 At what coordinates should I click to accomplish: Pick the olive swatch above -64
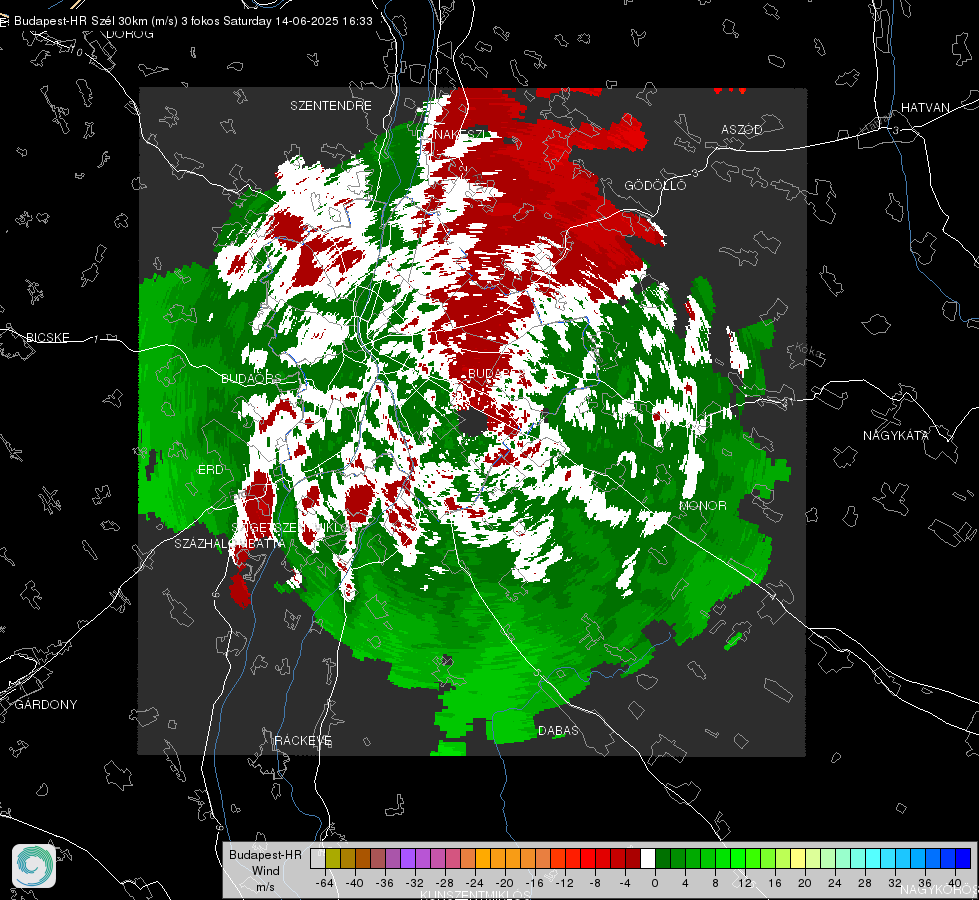333,859
